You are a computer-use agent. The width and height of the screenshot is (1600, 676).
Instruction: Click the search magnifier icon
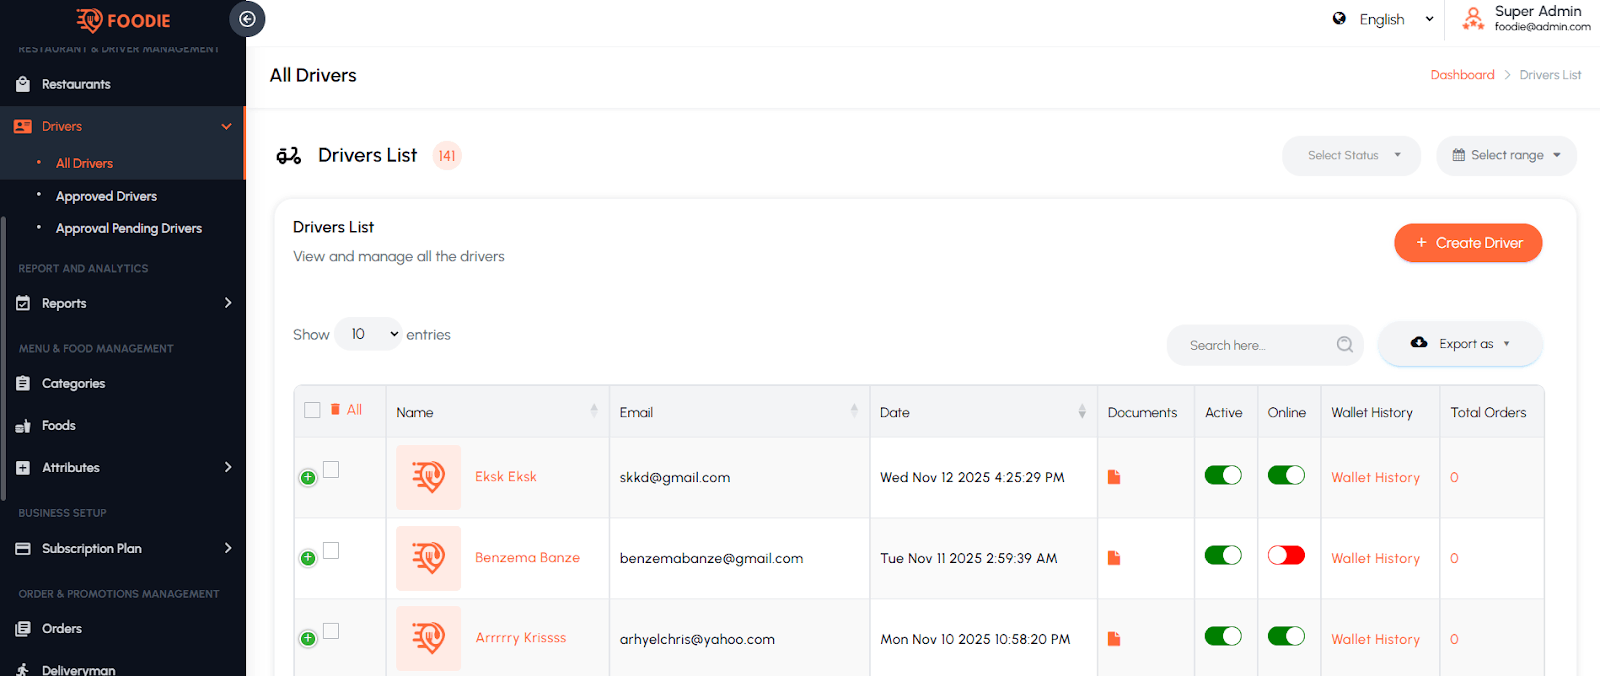[1345, 345]
